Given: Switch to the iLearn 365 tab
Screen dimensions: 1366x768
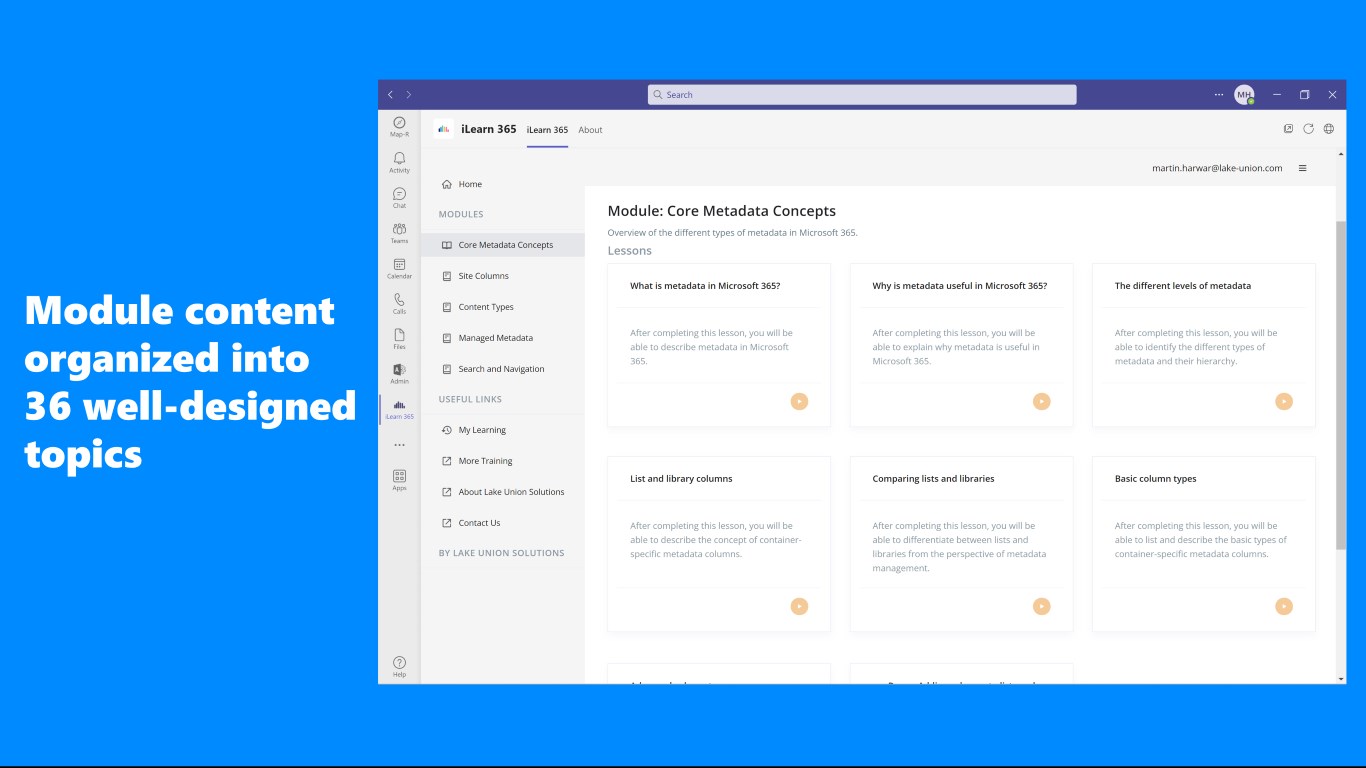Looking at the screenshot, I should tap(547, 130).
